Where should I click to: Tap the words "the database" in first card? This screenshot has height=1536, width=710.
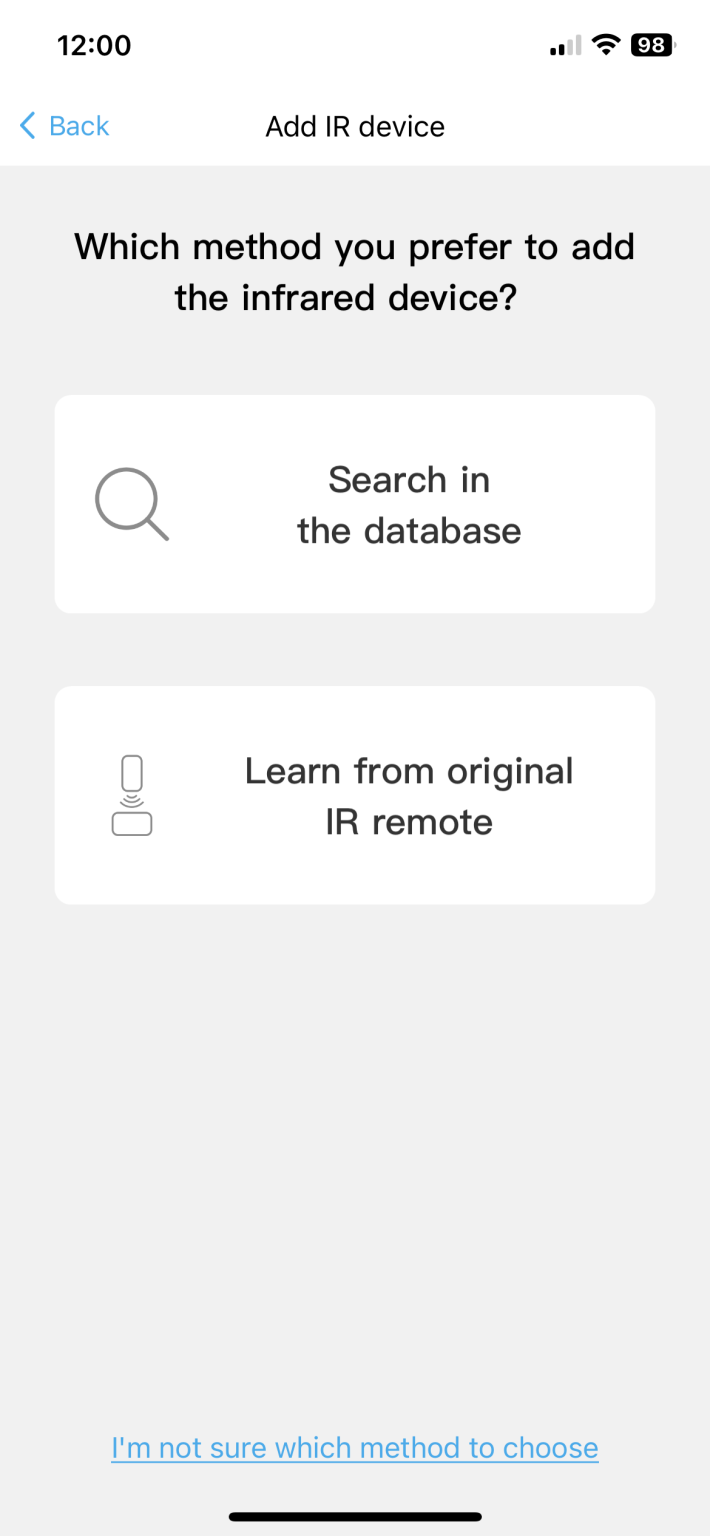click(x=409, y=531)
